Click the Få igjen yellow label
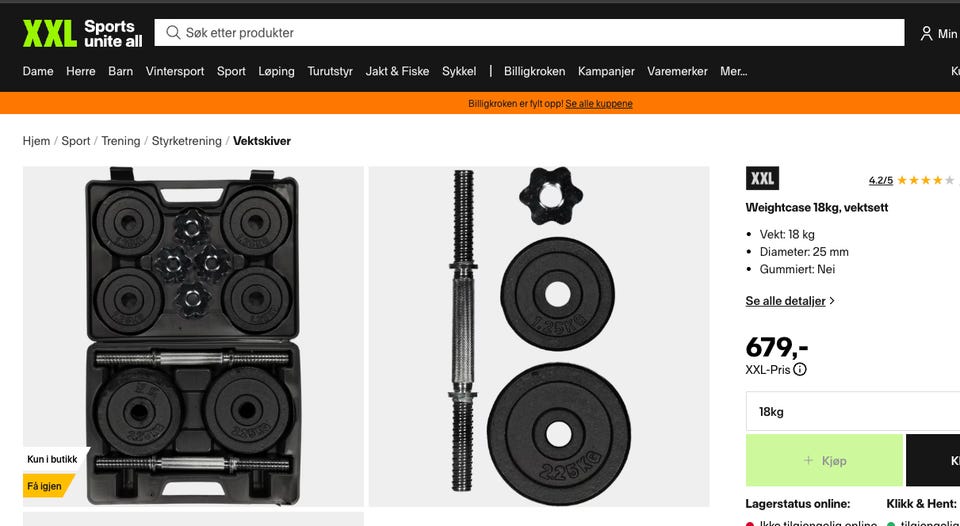The width and height of the screenshot is (960, 526). (46, 486)
